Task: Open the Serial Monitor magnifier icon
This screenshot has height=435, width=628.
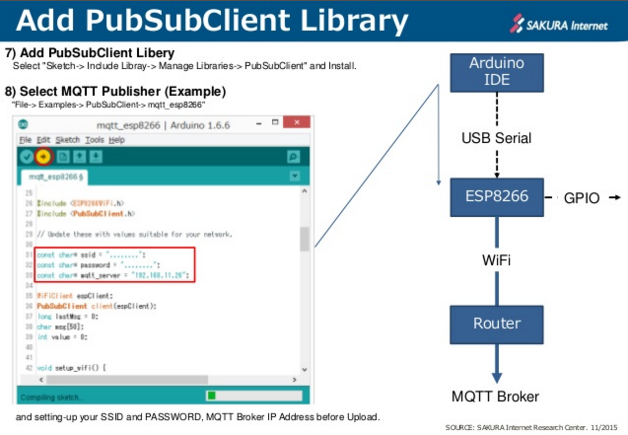Action: click(293, 157)
